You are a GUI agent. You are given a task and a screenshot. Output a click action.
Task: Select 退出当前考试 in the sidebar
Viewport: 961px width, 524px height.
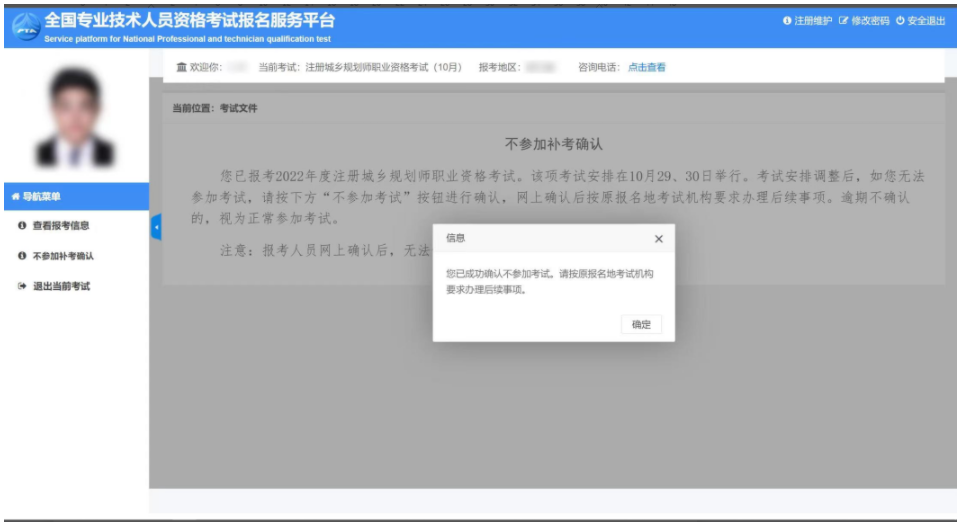point(61,286)
